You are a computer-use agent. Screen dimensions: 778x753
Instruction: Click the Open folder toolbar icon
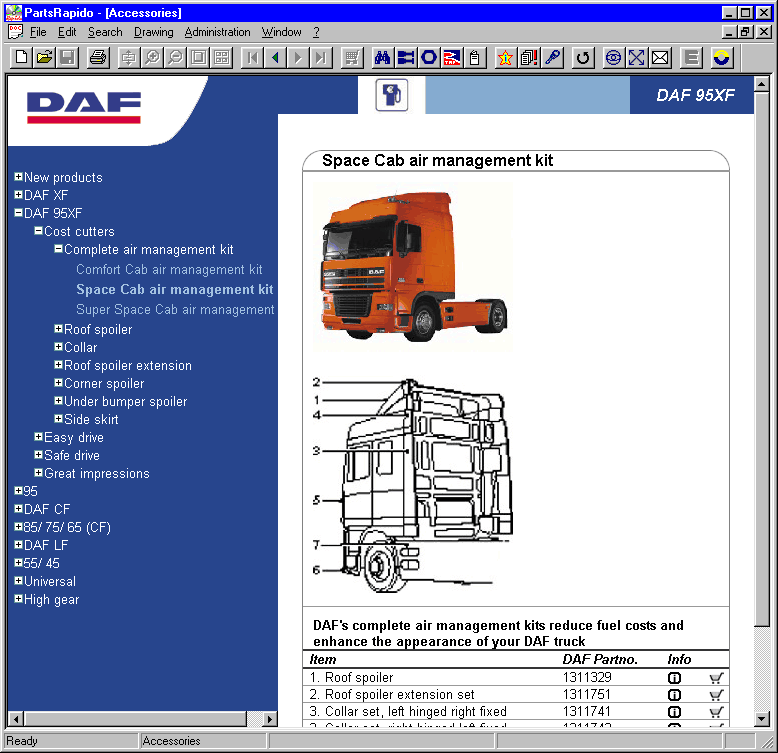point(44,58)
